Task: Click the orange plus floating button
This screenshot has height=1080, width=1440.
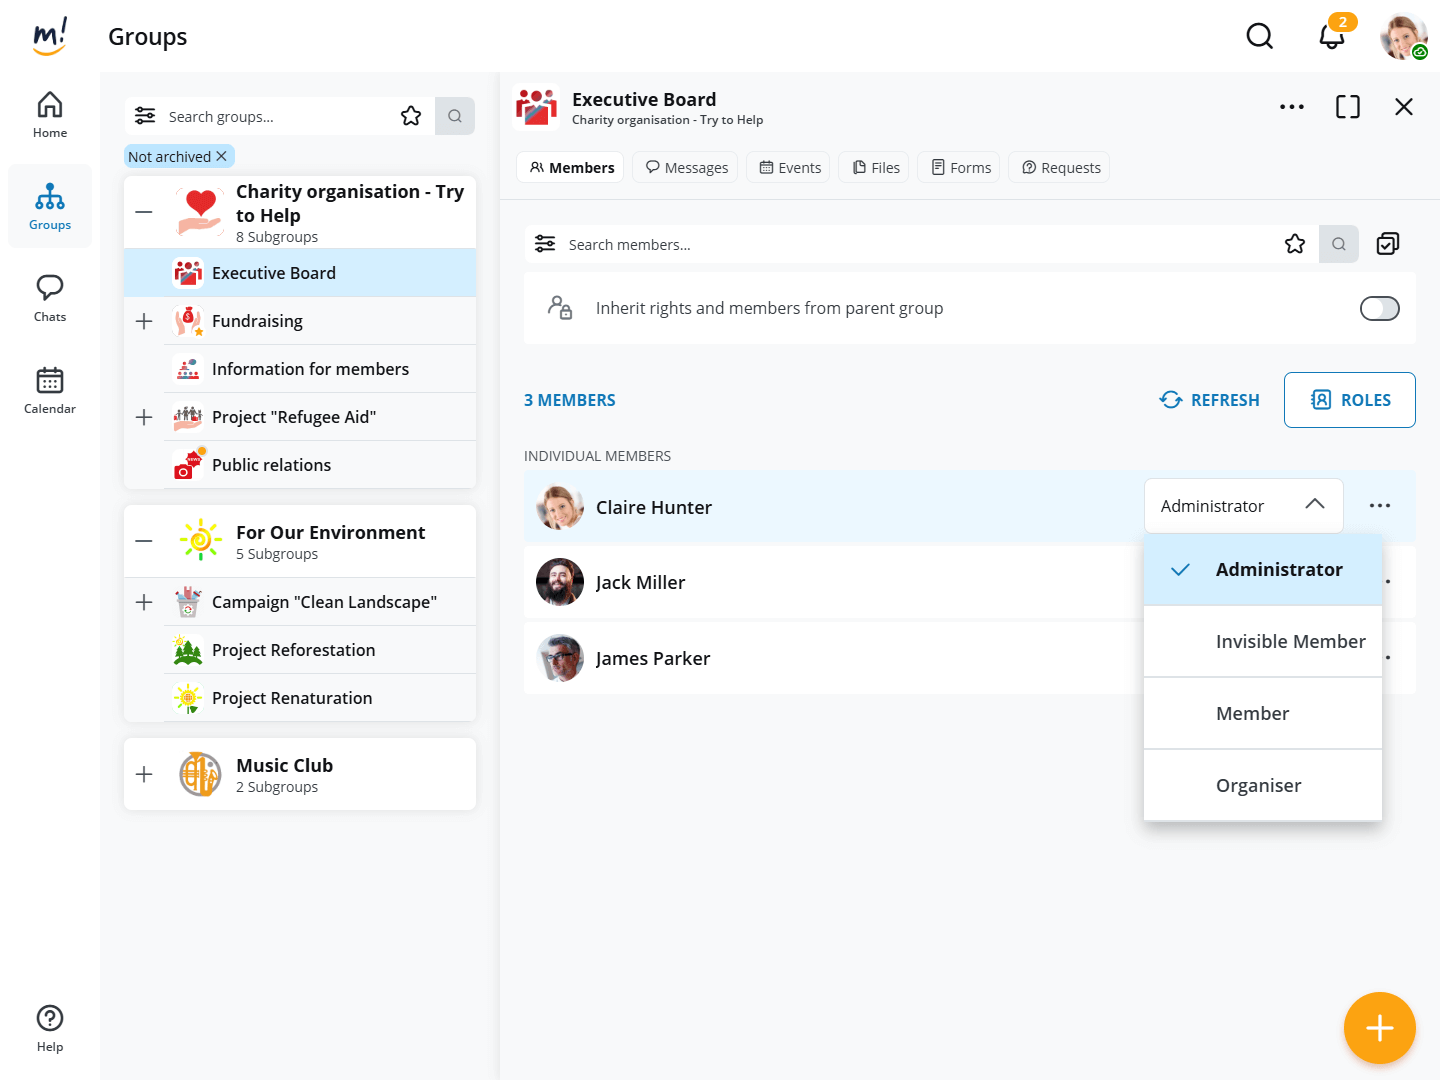Action: click(1379, 1027)
